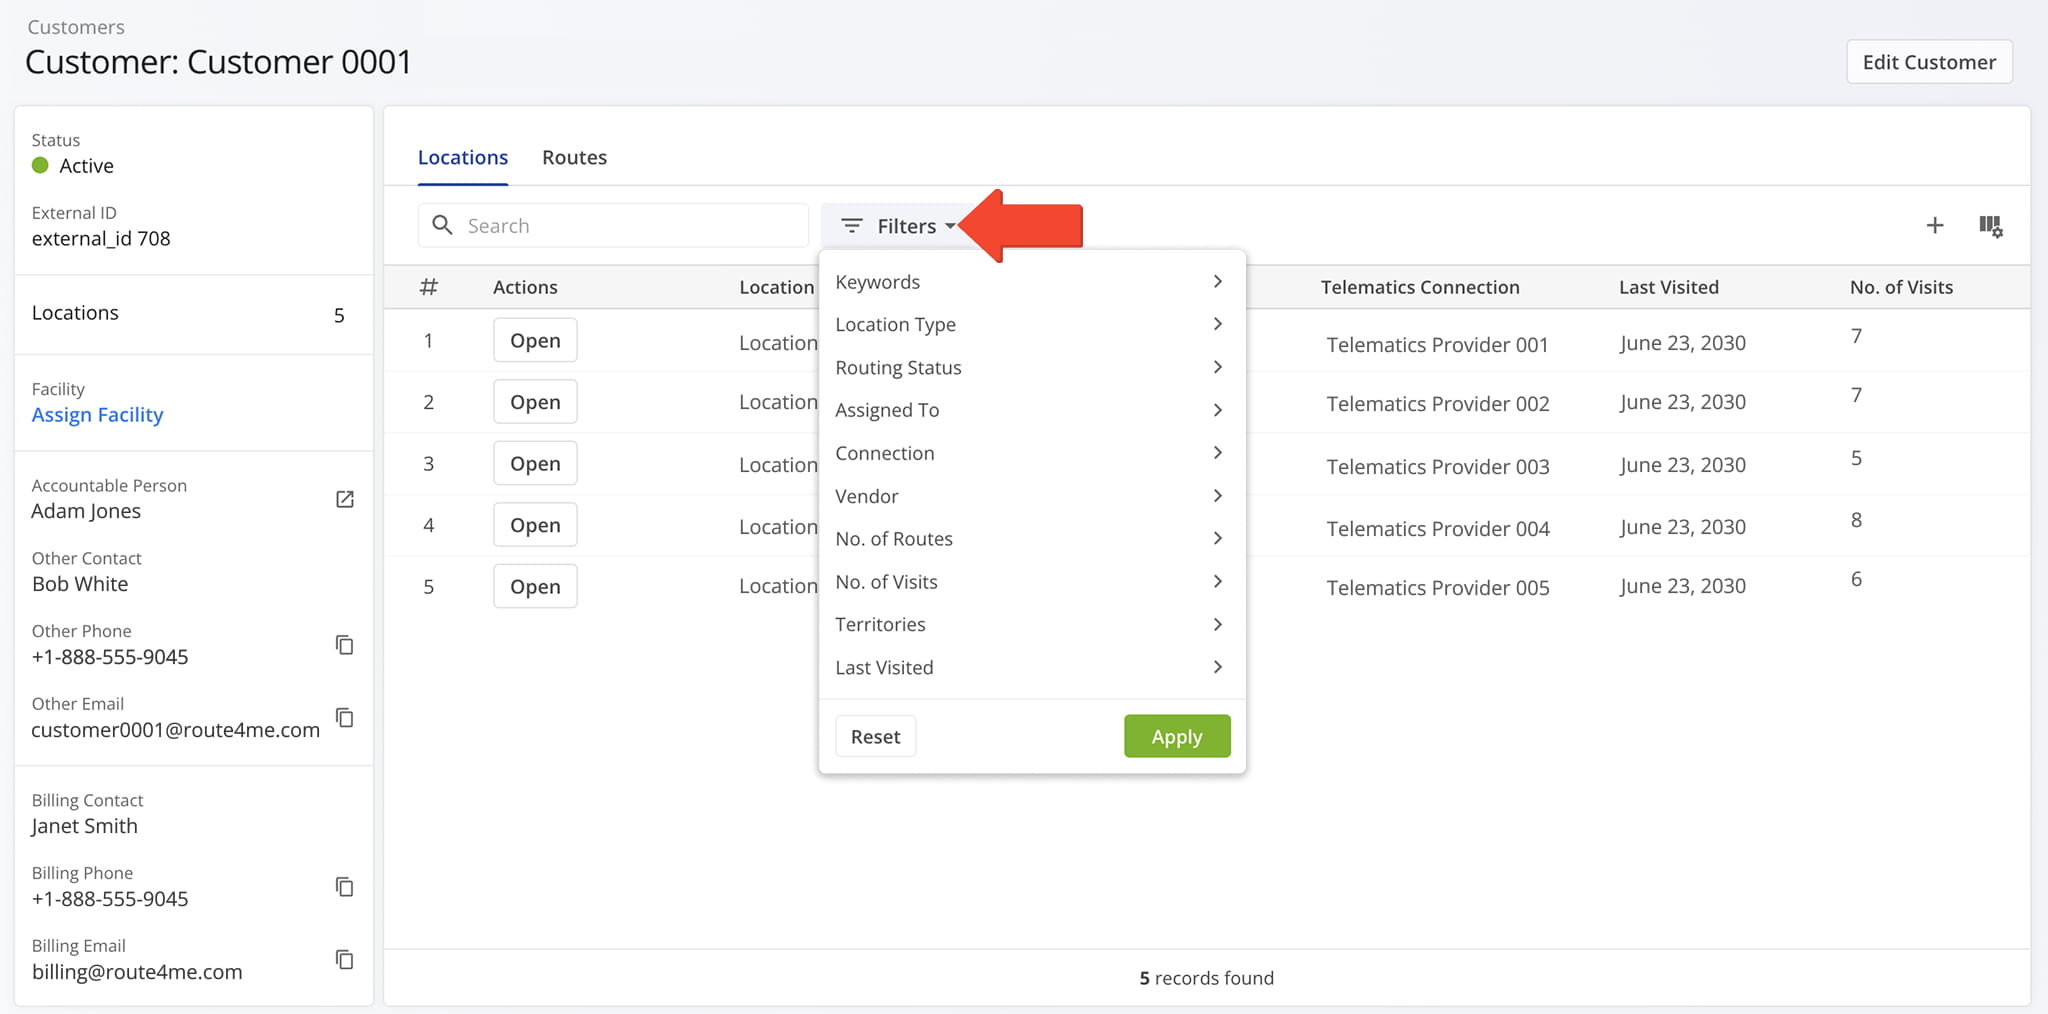Open the Routing Status filter option
This screenshot has width=2048, height=1014.
pos(1030,368)
